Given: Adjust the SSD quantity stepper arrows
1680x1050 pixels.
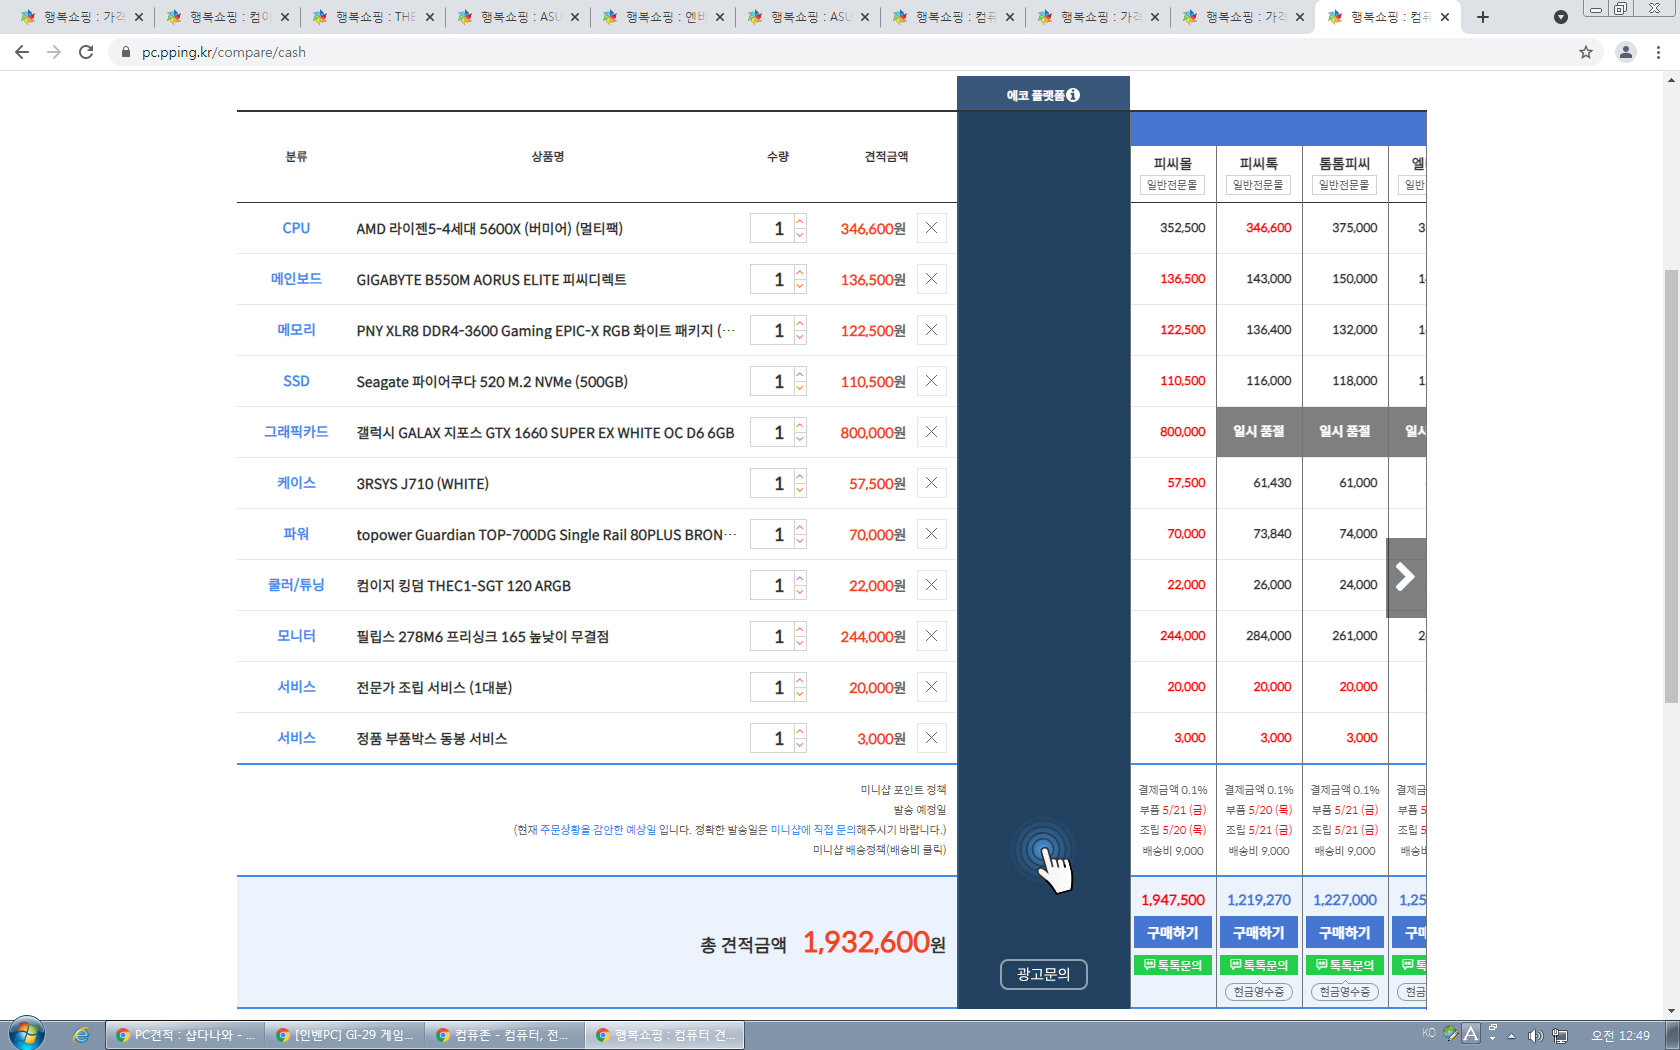Looking at the screenshot, I should [800, 381].
